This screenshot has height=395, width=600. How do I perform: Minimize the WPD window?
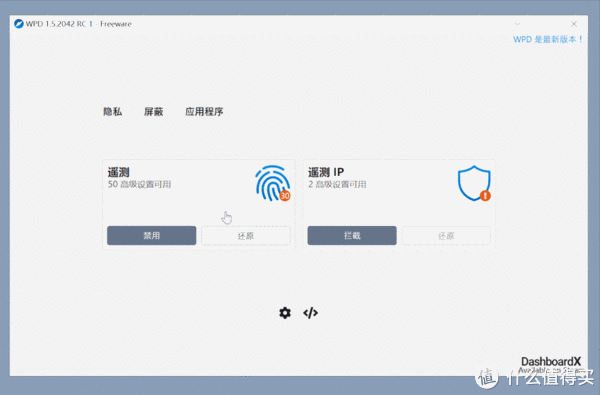(x=517, y=24)
